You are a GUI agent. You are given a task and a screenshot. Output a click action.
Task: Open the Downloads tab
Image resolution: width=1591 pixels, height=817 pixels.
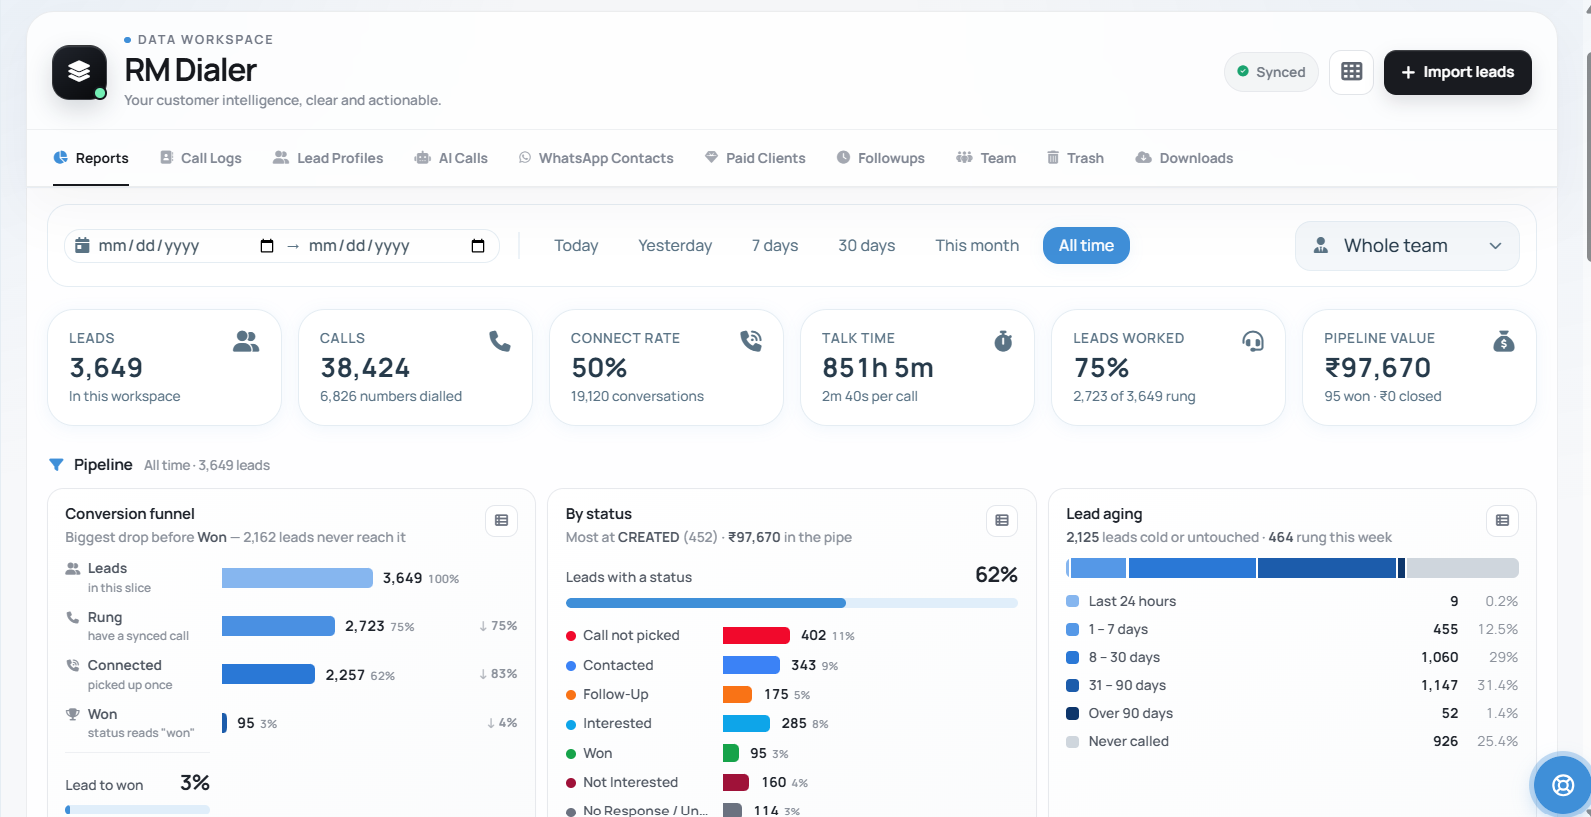pos(1184,158)
